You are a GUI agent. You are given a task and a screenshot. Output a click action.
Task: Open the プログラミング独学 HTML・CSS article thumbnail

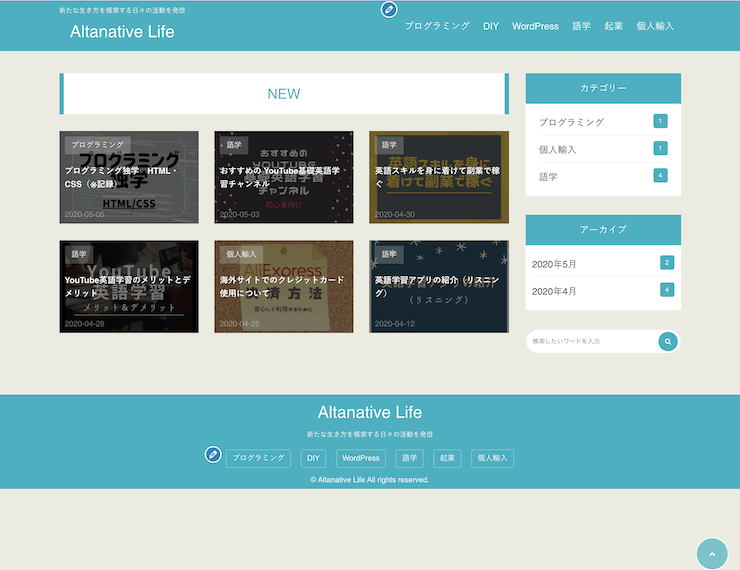point(129,177)
